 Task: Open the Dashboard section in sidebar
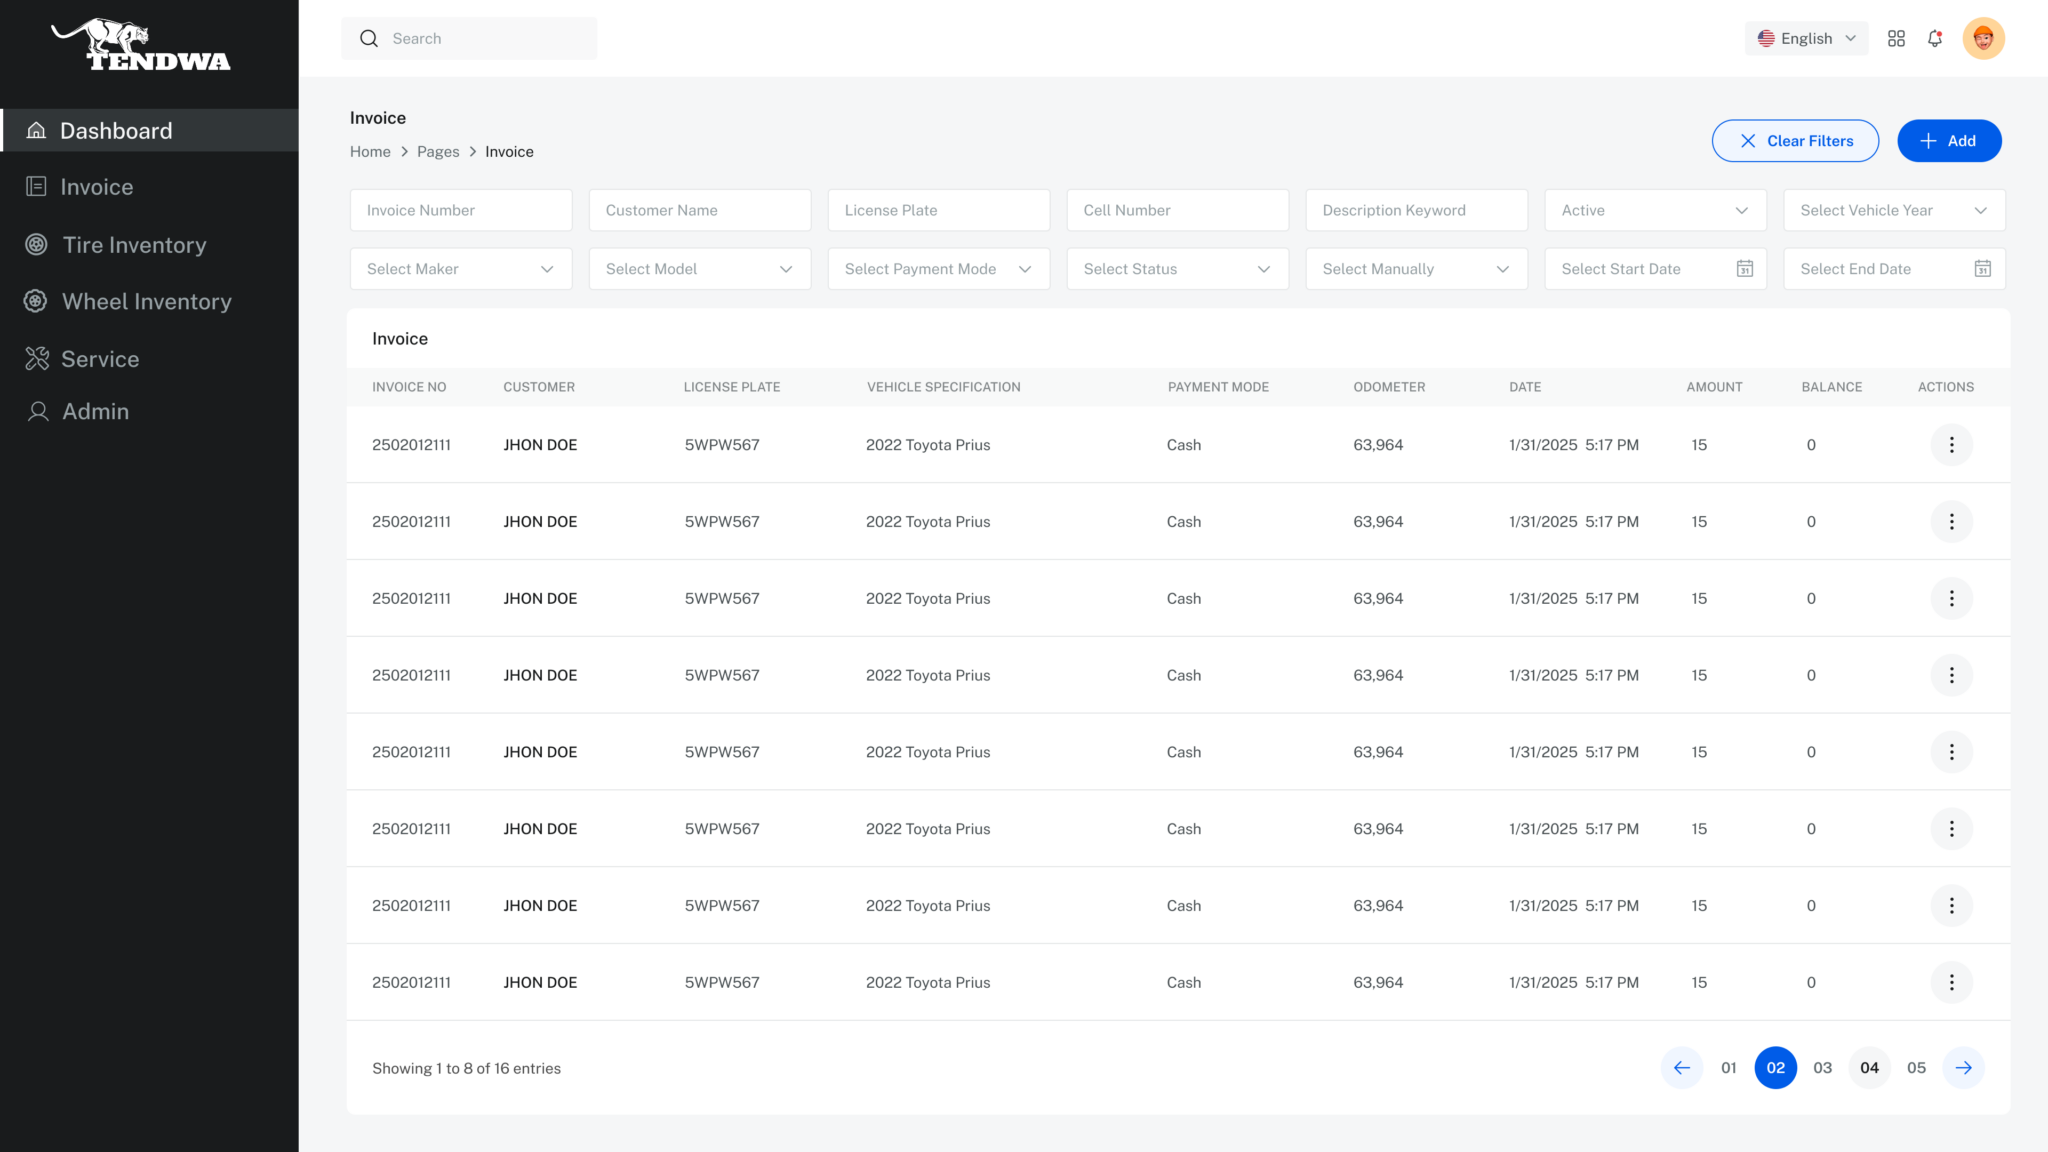115,130
